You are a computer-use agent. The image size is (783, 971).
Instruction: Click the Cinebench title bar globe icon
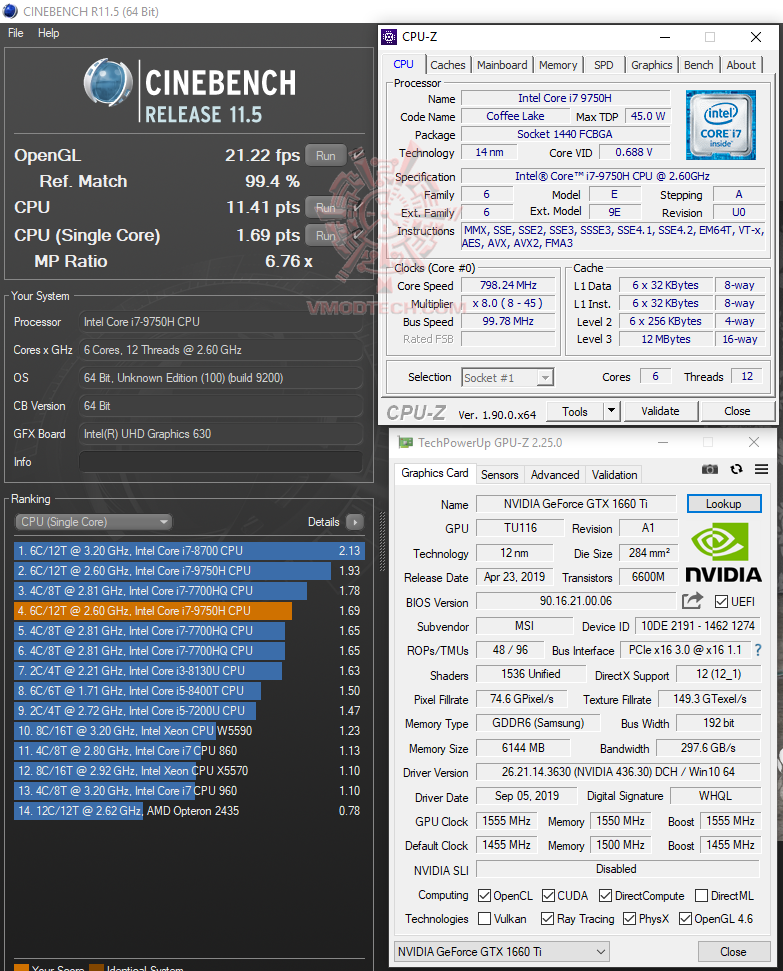pyautogui.click(x=11, y=11)
